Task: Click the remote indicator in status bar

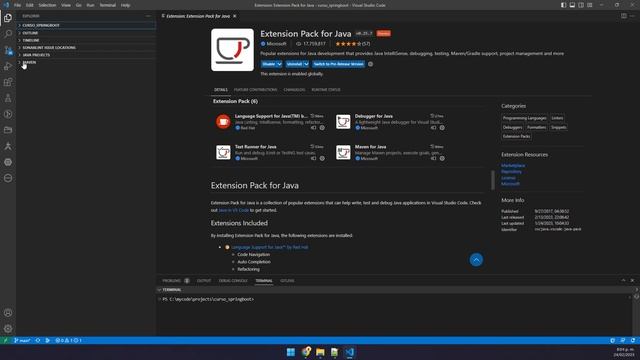Action: (5, 340)
